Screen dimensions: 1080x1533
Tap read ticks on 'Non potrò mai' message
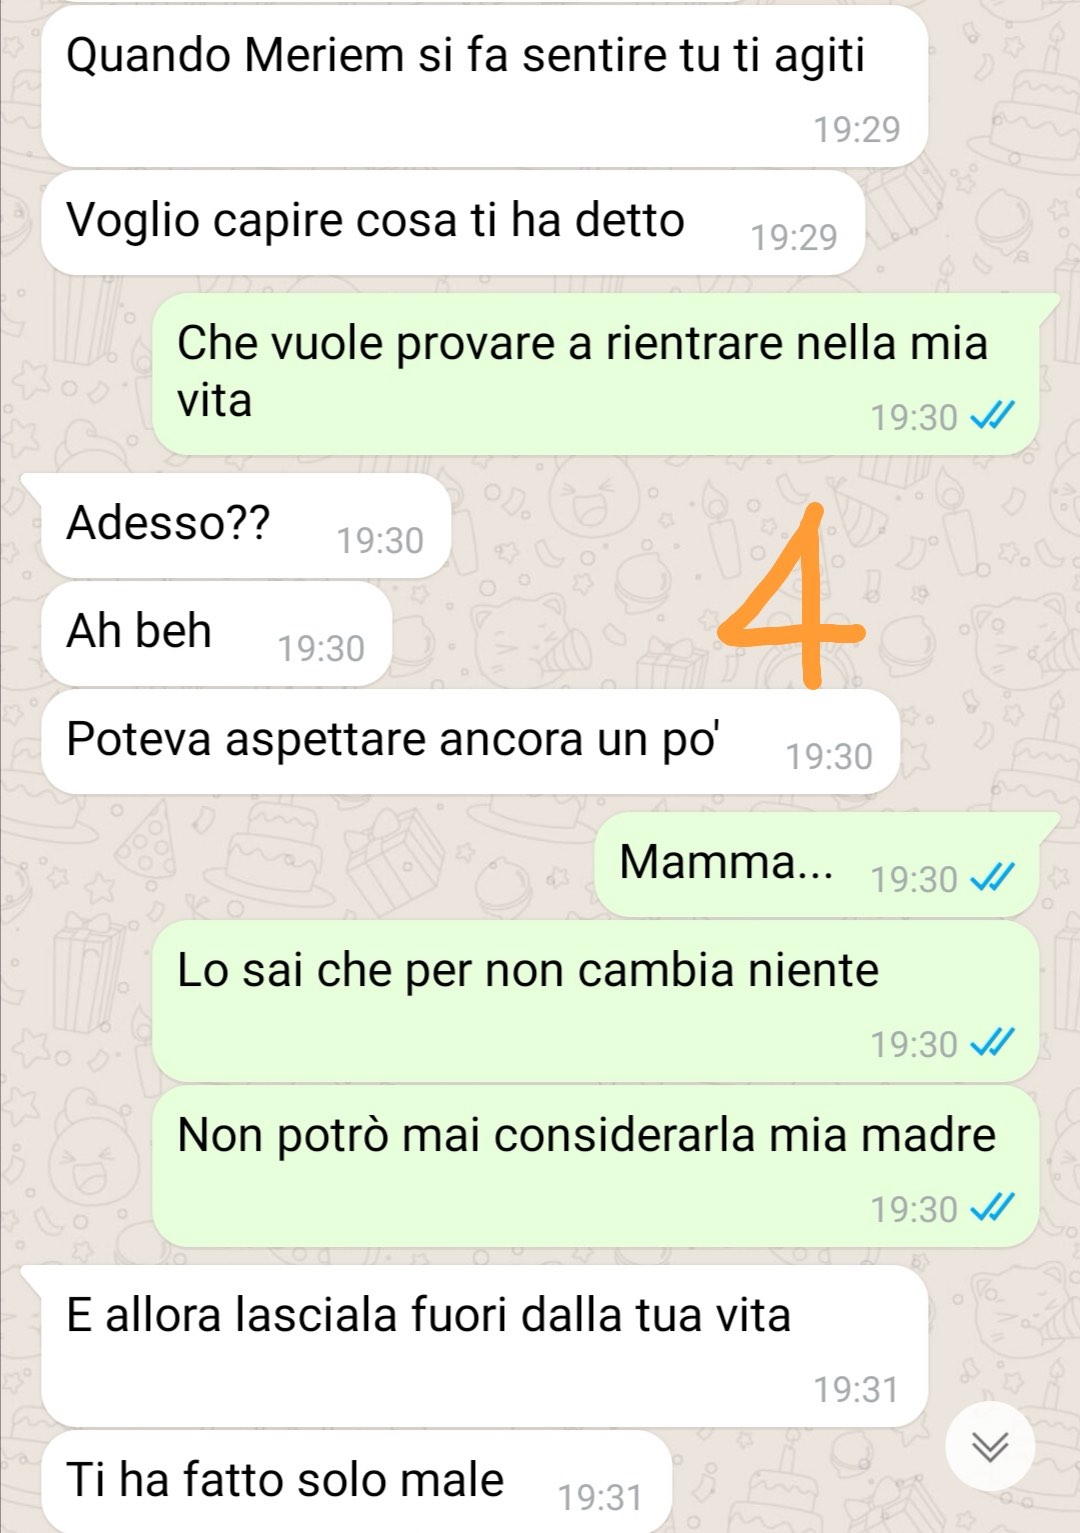(x=993, y=1207)
